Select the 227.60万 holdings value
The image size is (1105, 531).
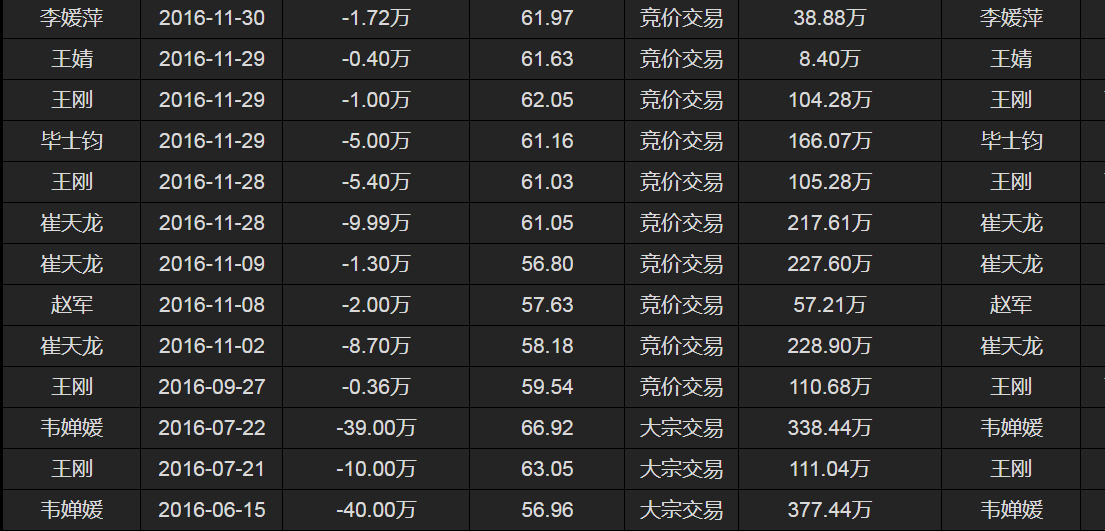(829, 264)
